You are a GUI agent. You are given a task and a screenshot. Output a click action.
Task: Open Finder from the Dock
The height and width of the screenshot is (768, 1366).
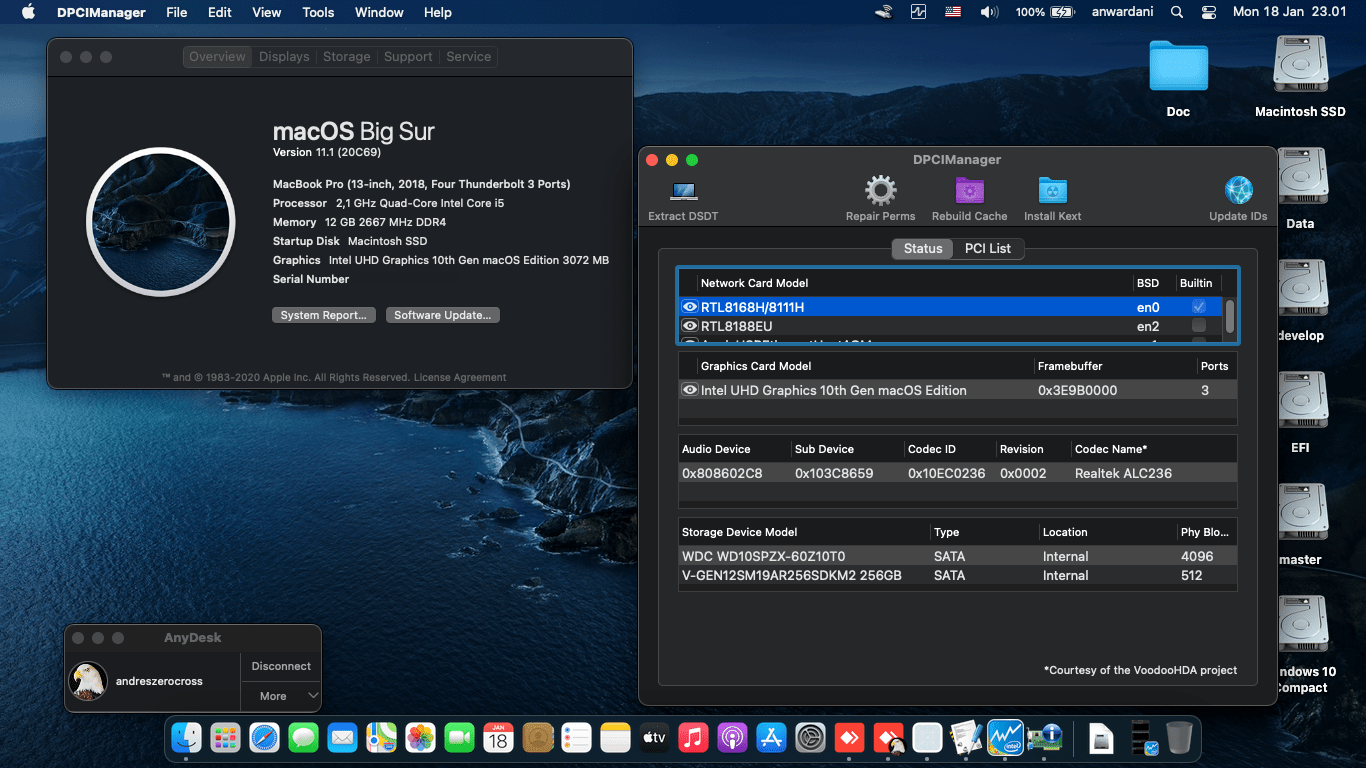[x=186, y=738]
